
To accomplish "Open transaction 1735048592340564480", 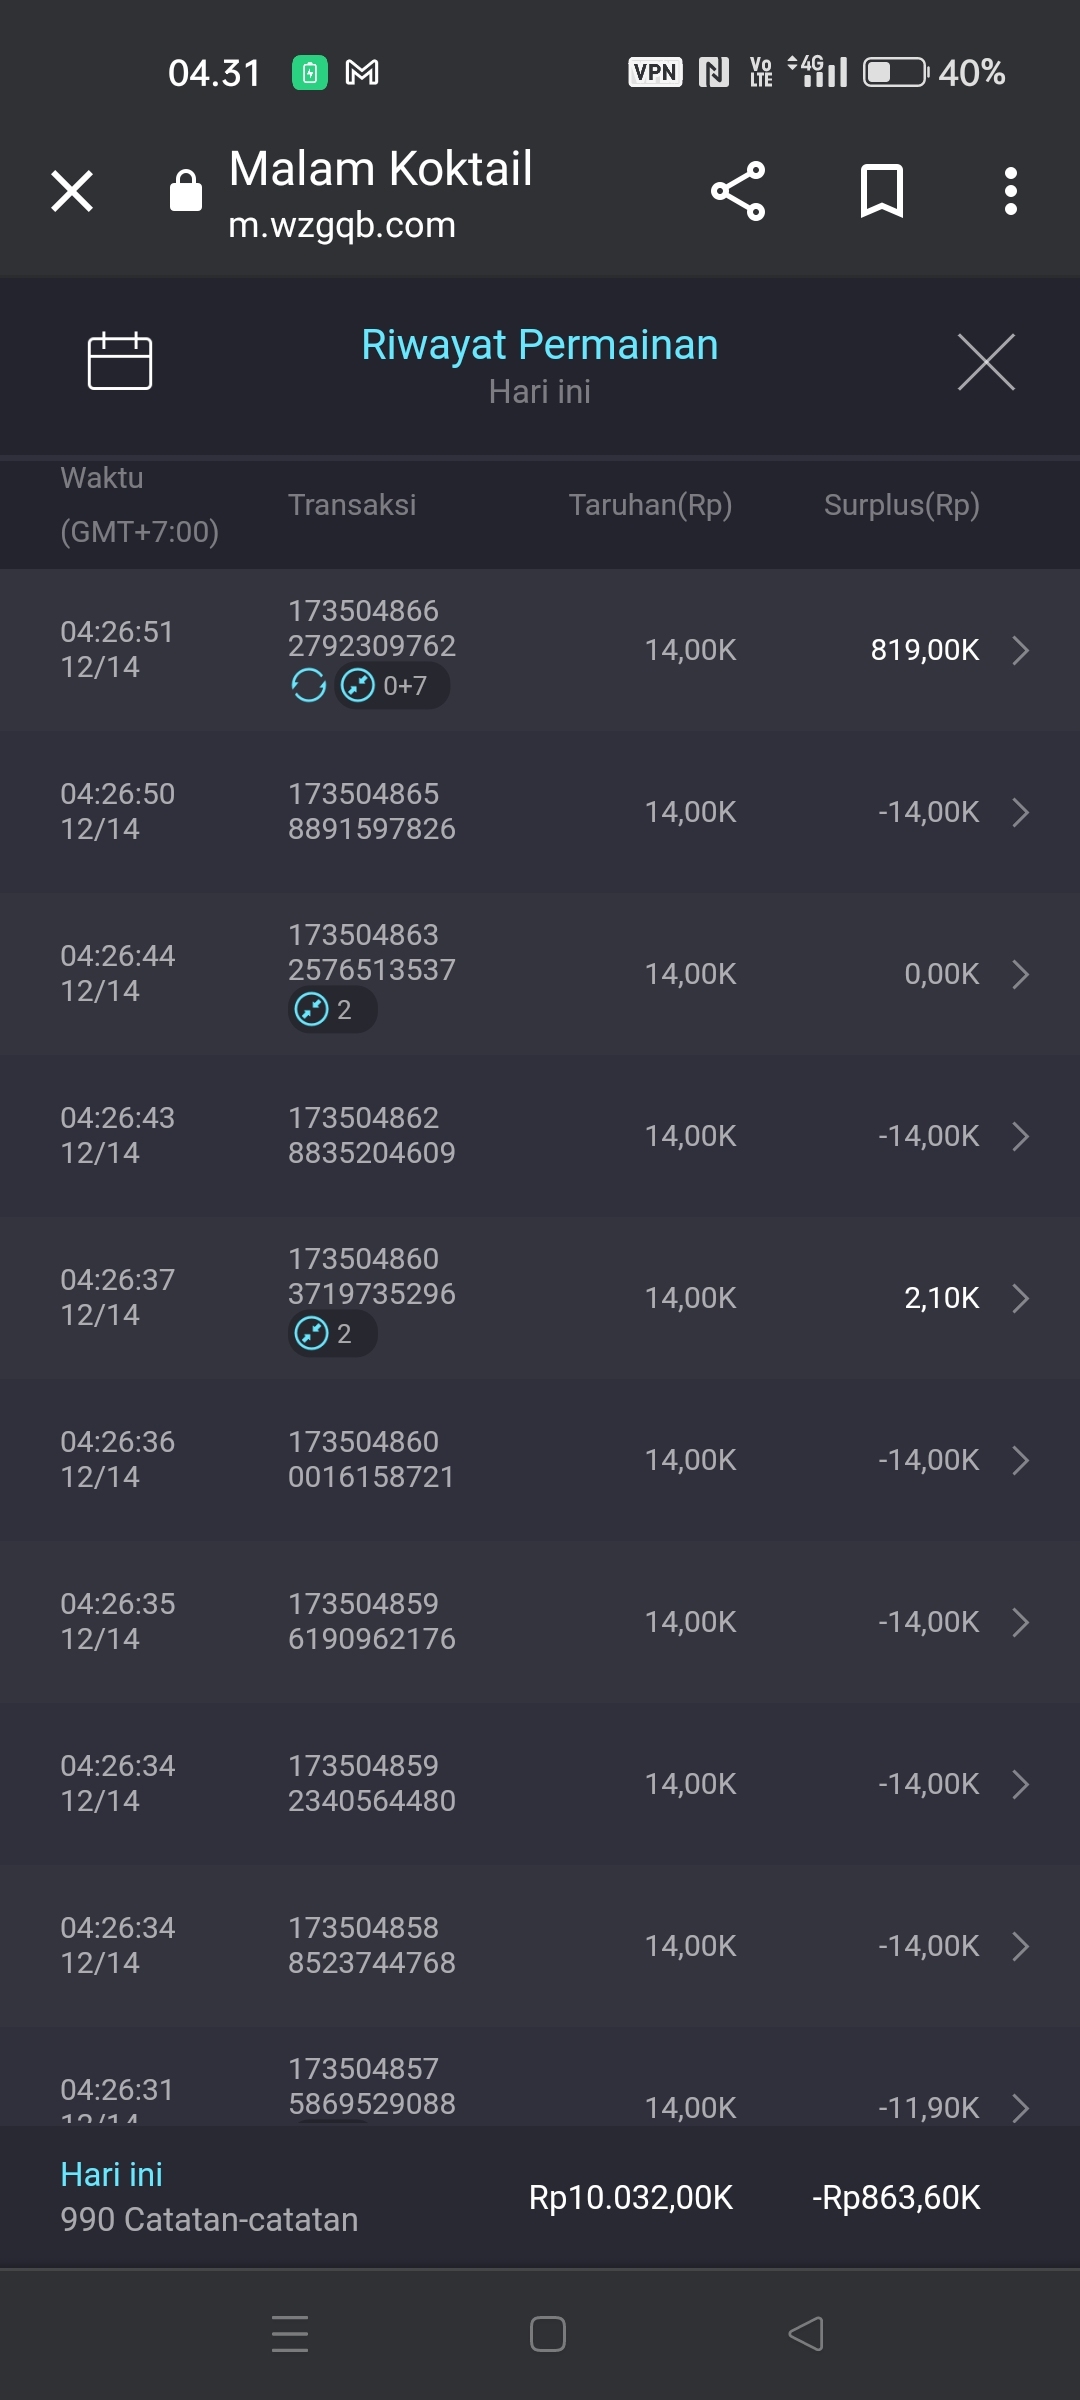I will tap(371, 1783).
